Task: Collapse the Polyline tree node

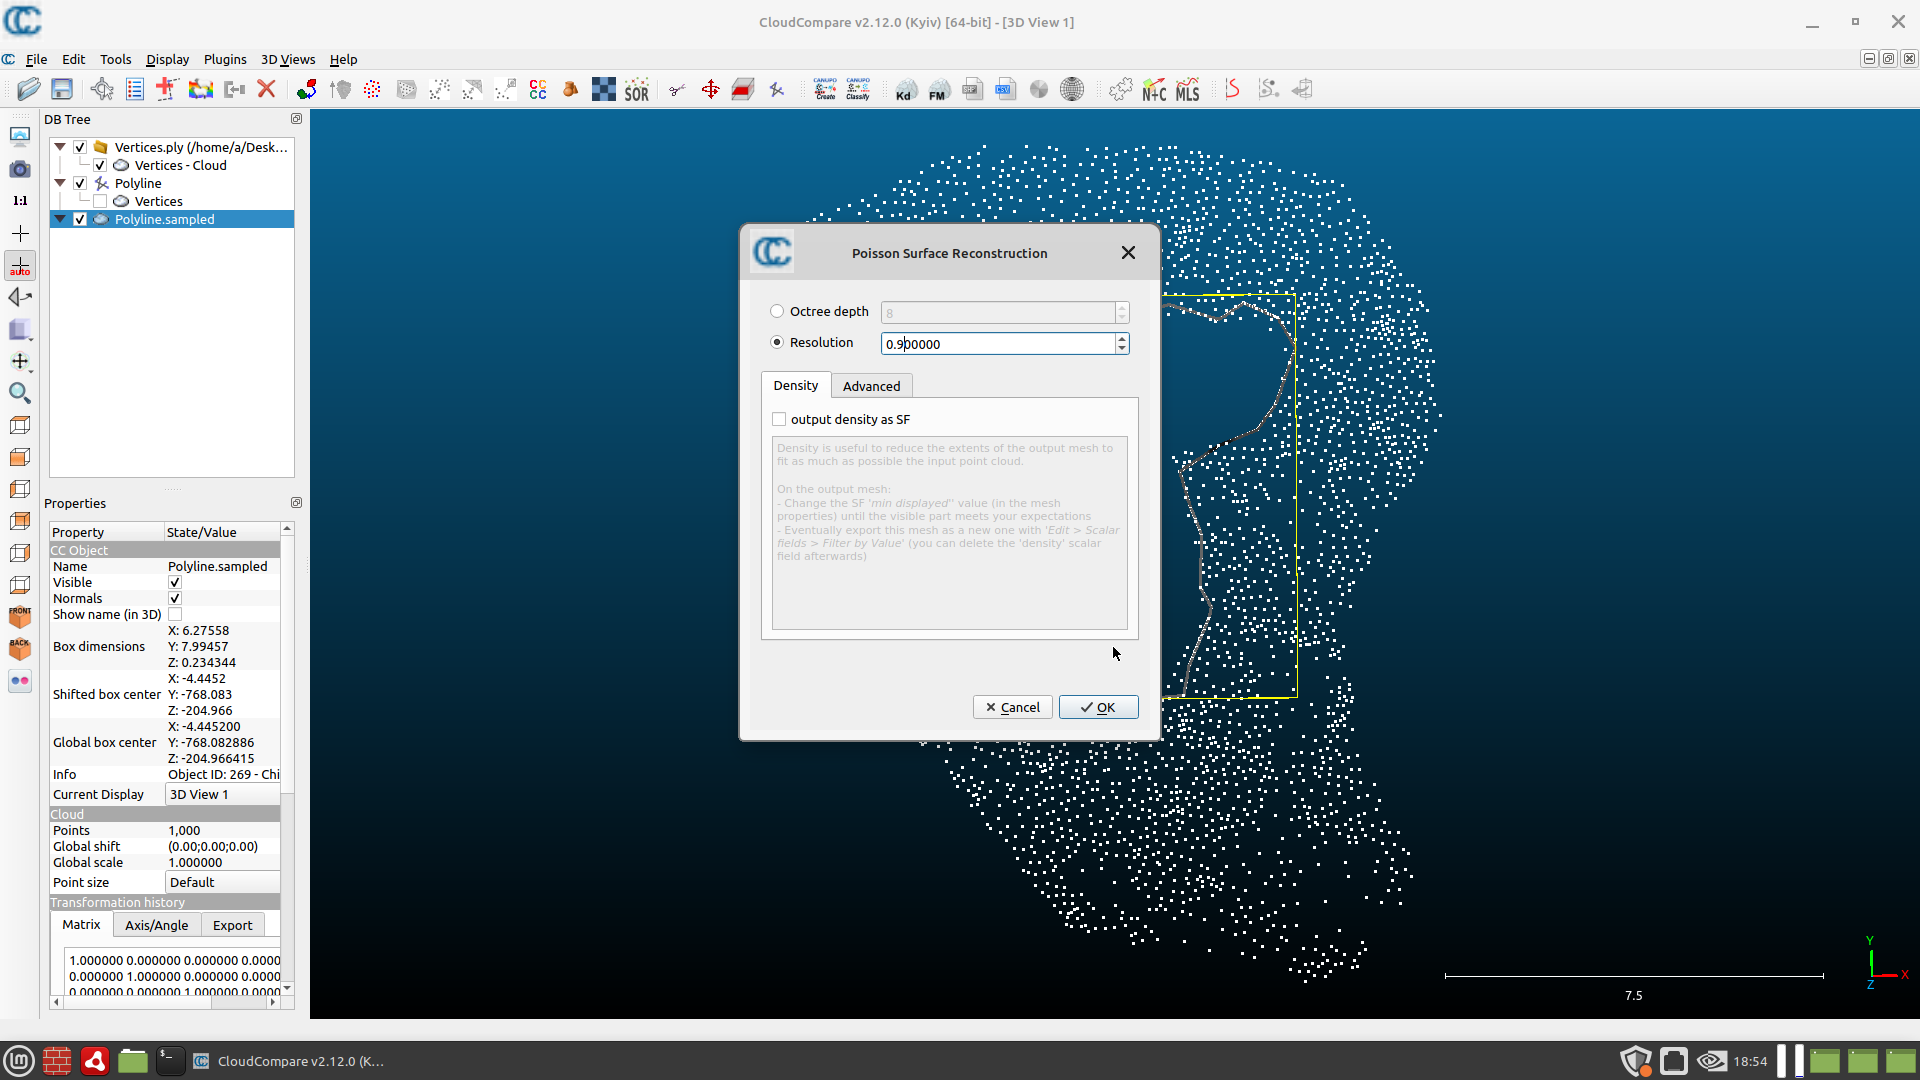Action: coord(60,183)
